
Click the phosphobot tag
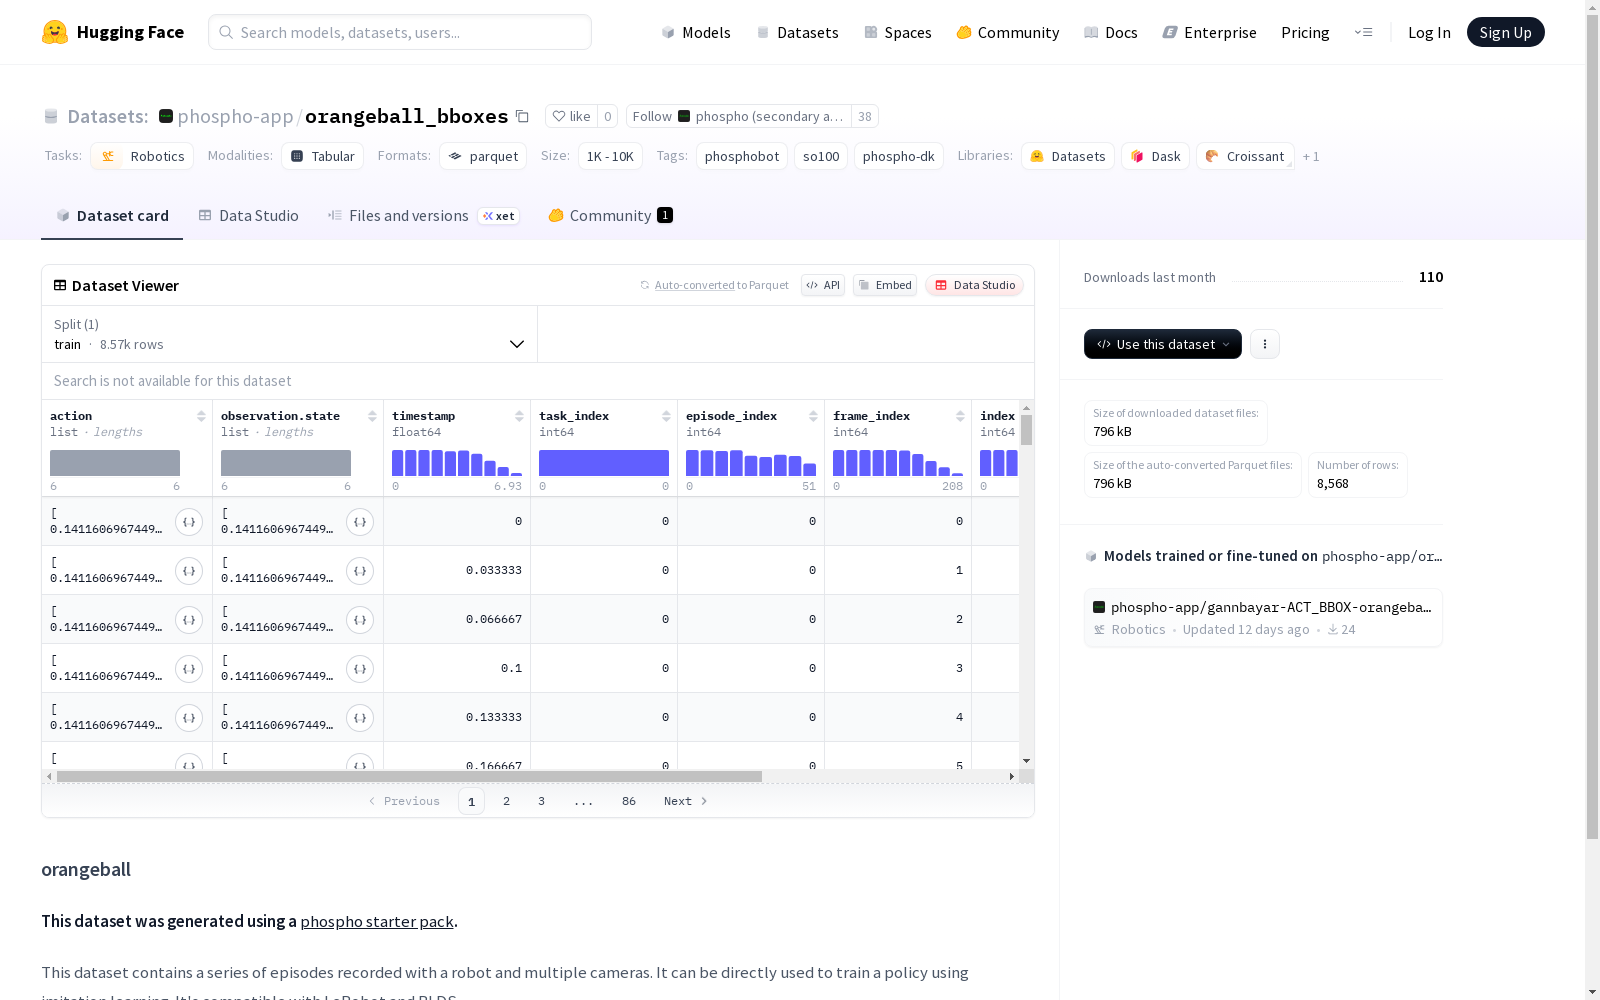[x=742, y=156]
